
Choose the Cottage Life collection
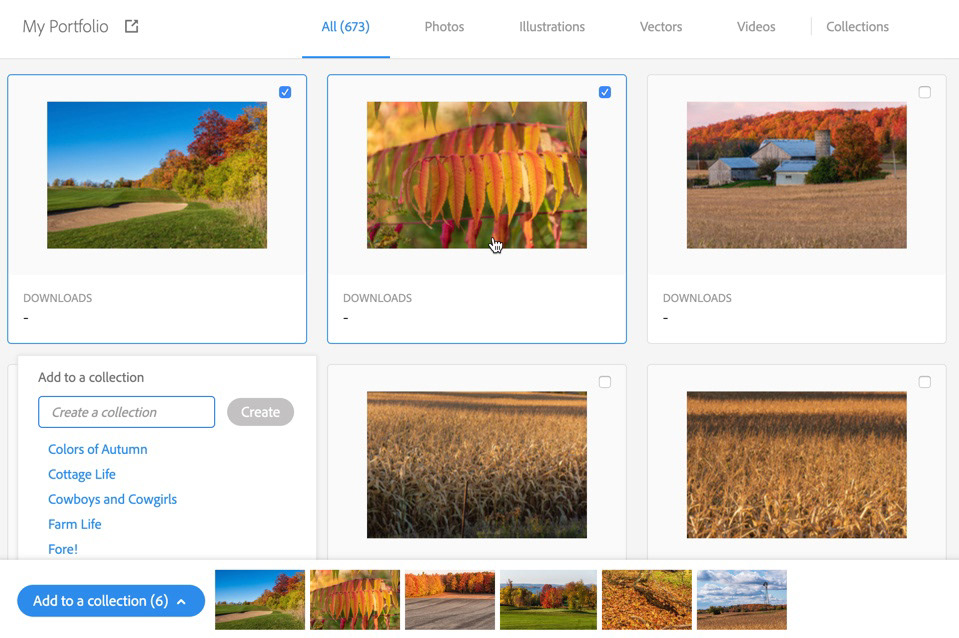click(82, 475)
